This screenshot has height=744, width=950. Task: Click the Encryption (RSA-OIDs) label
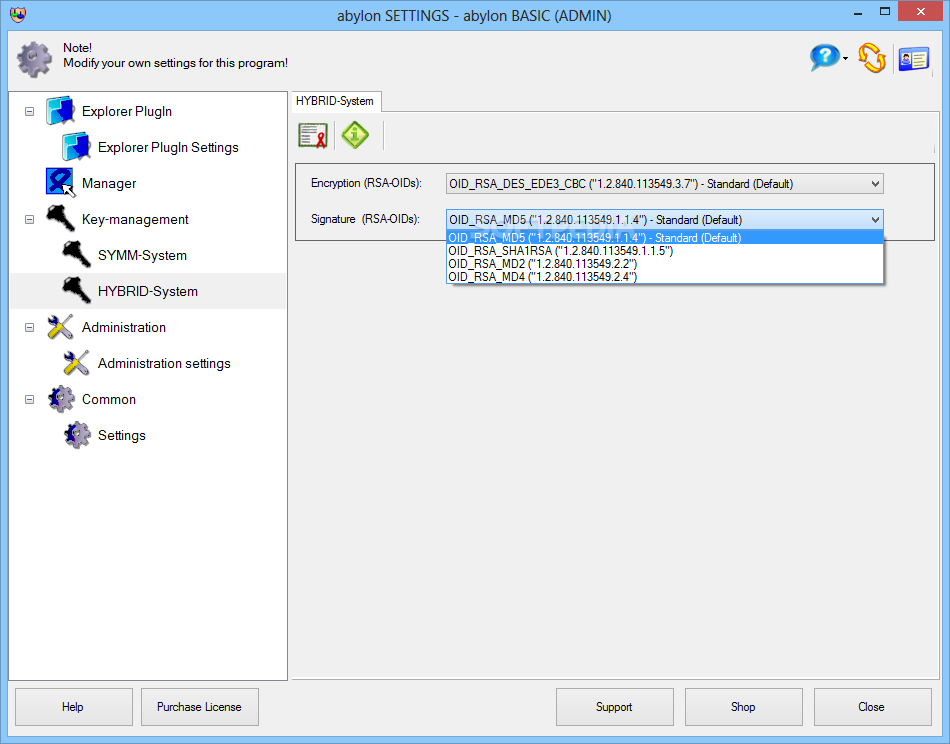coord(367,183)
